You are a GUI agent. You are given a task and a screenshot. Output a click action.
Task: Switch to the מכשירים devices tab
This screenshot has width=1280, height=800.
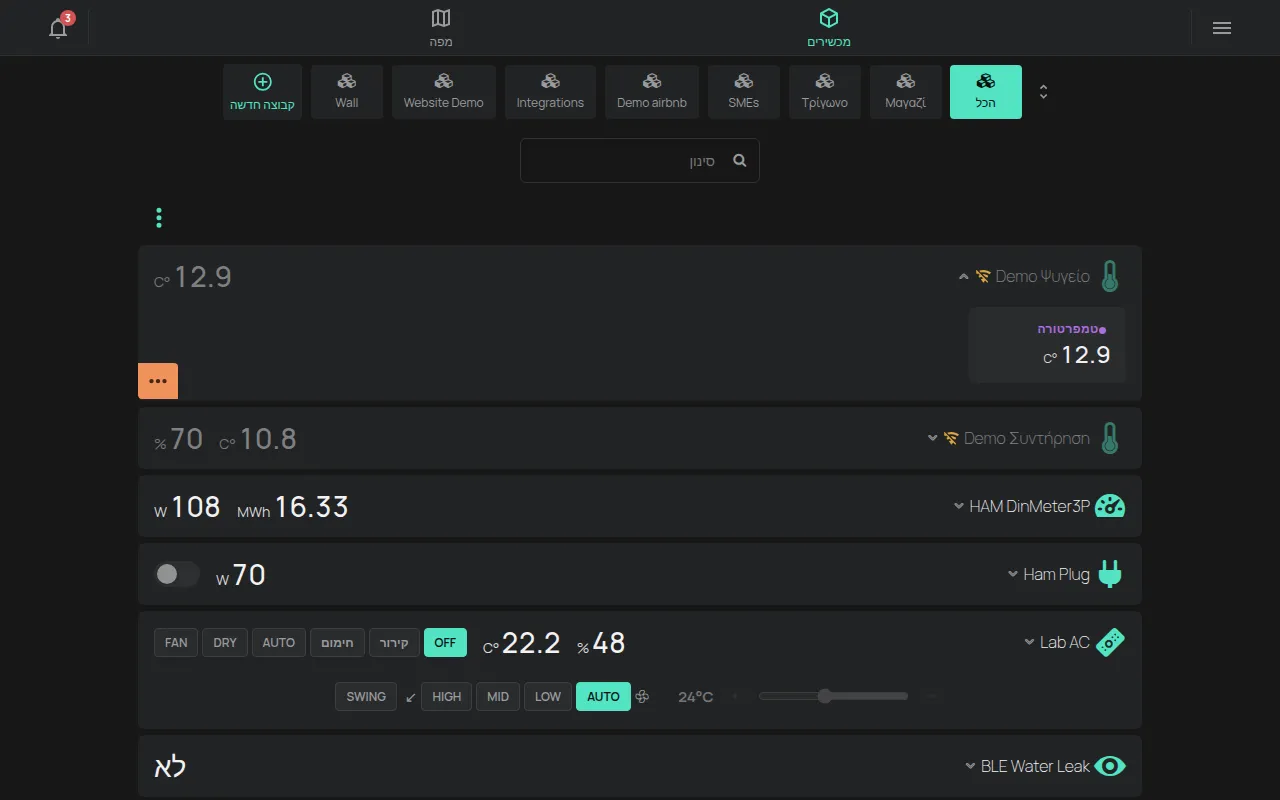pos(829,28)
